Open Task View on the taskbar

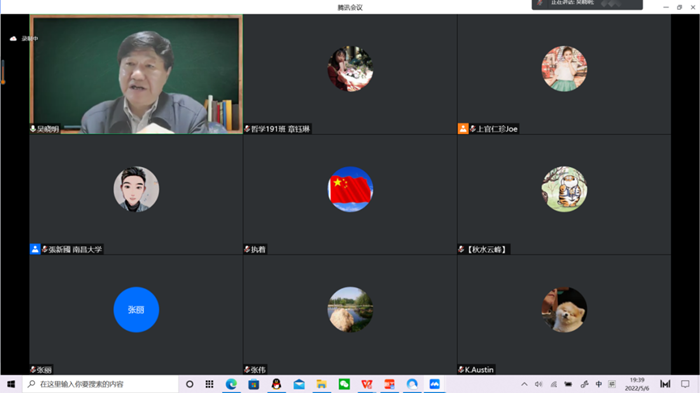(x=209, y=384)
